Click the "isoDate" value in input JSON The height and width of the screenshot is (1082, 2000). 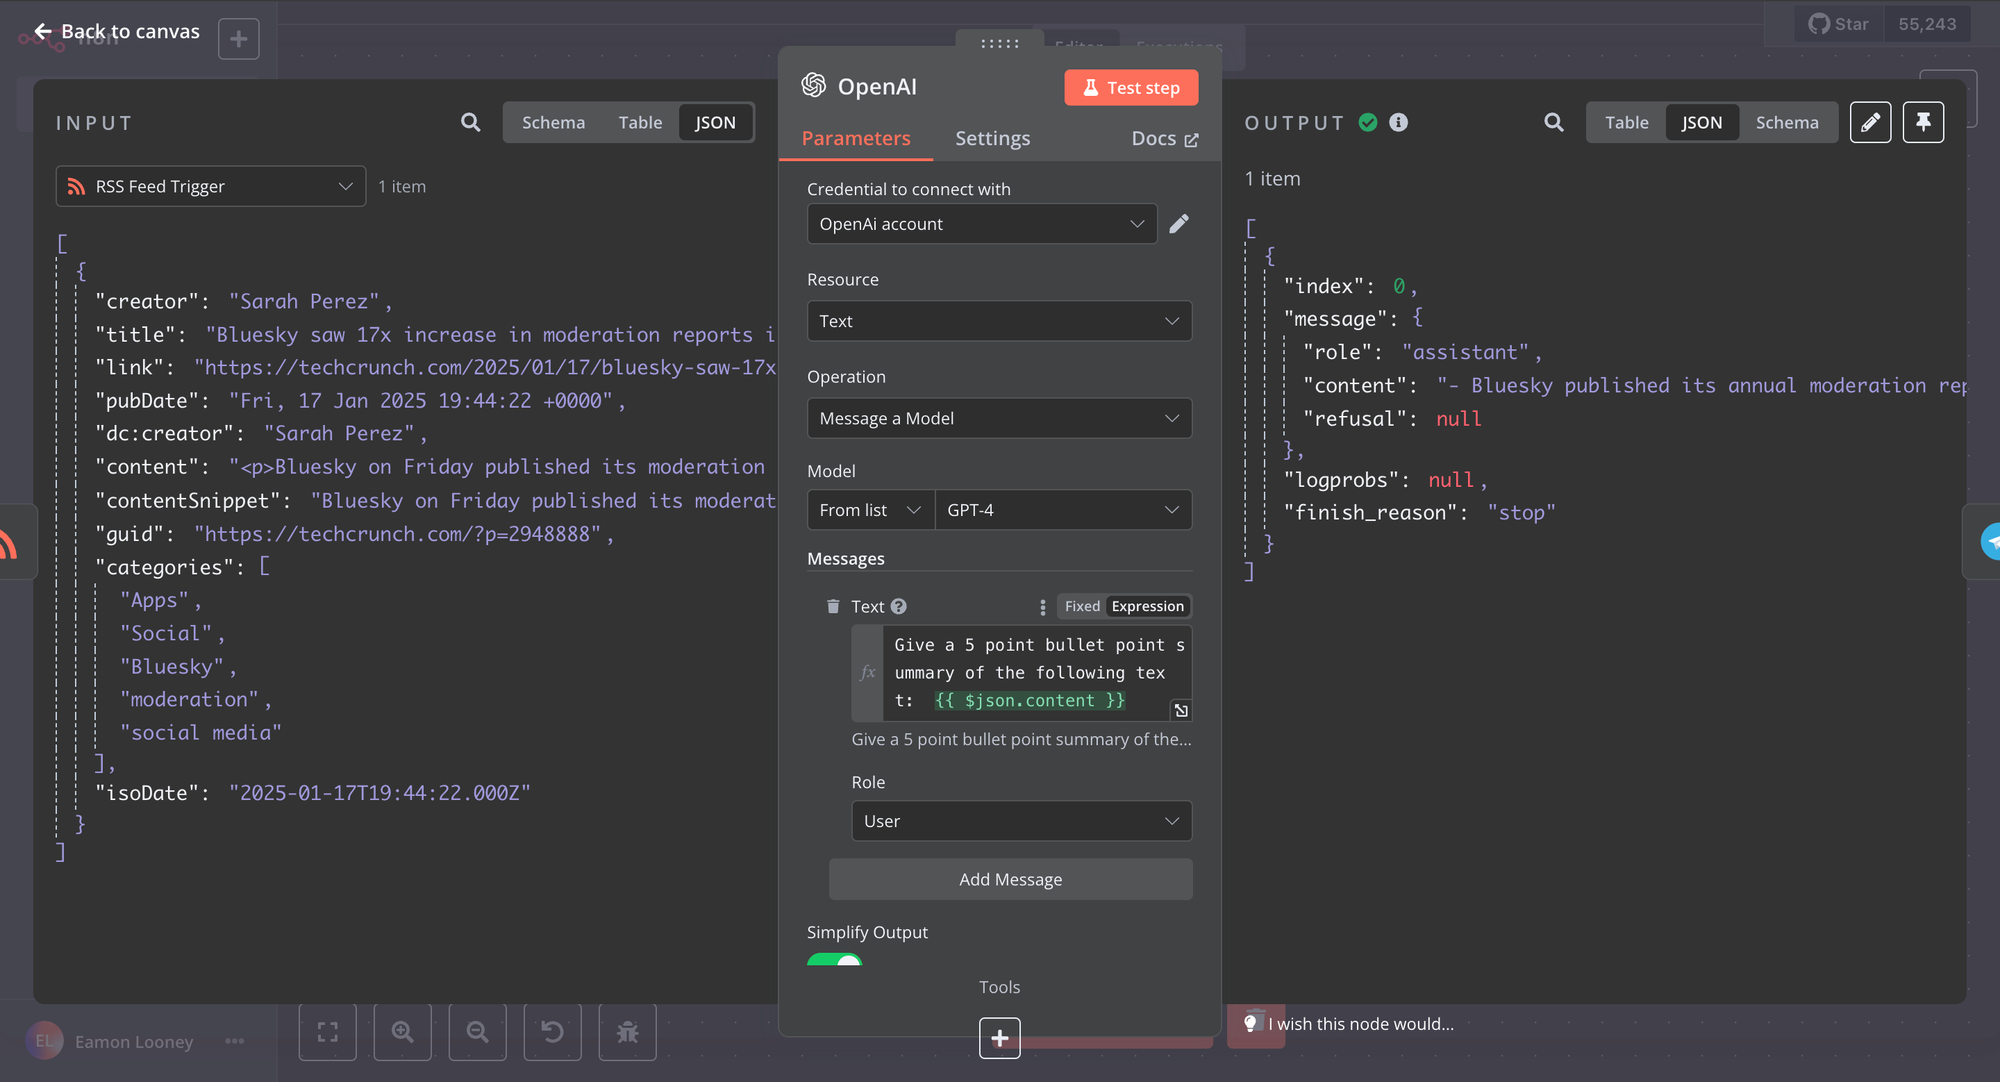[x=380, y=793]
